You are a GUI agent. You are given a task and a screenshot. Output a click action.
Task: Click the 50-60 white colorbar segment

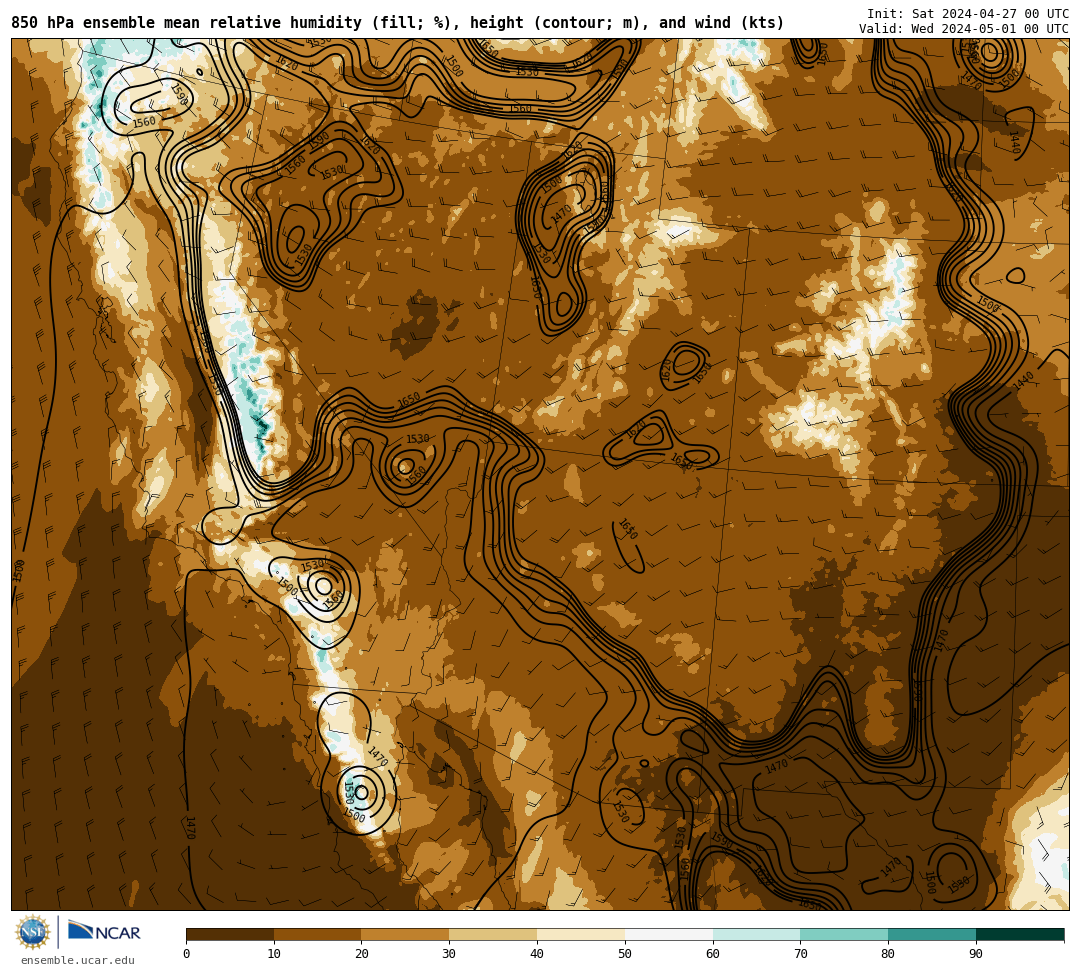(669, 934)
